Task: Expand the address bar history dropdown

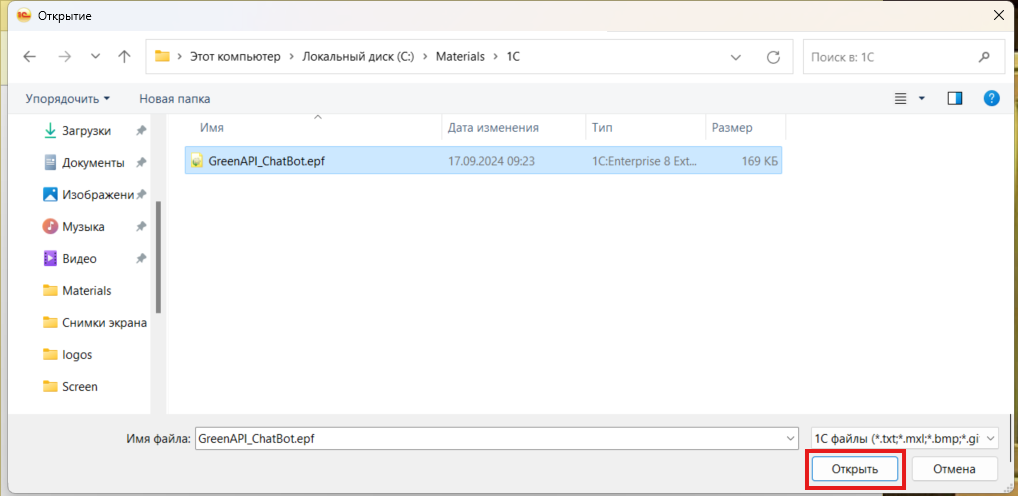Action: coord(736,57)
